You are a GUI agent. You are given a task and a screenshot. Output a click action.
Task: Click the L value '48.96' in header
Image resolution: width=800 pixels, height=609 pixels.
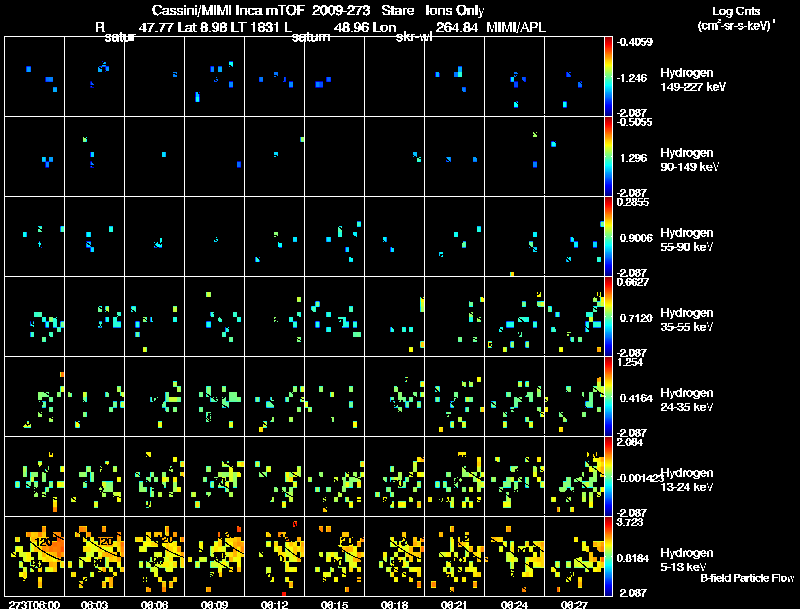pyautogui.click(x=351, y=28)
